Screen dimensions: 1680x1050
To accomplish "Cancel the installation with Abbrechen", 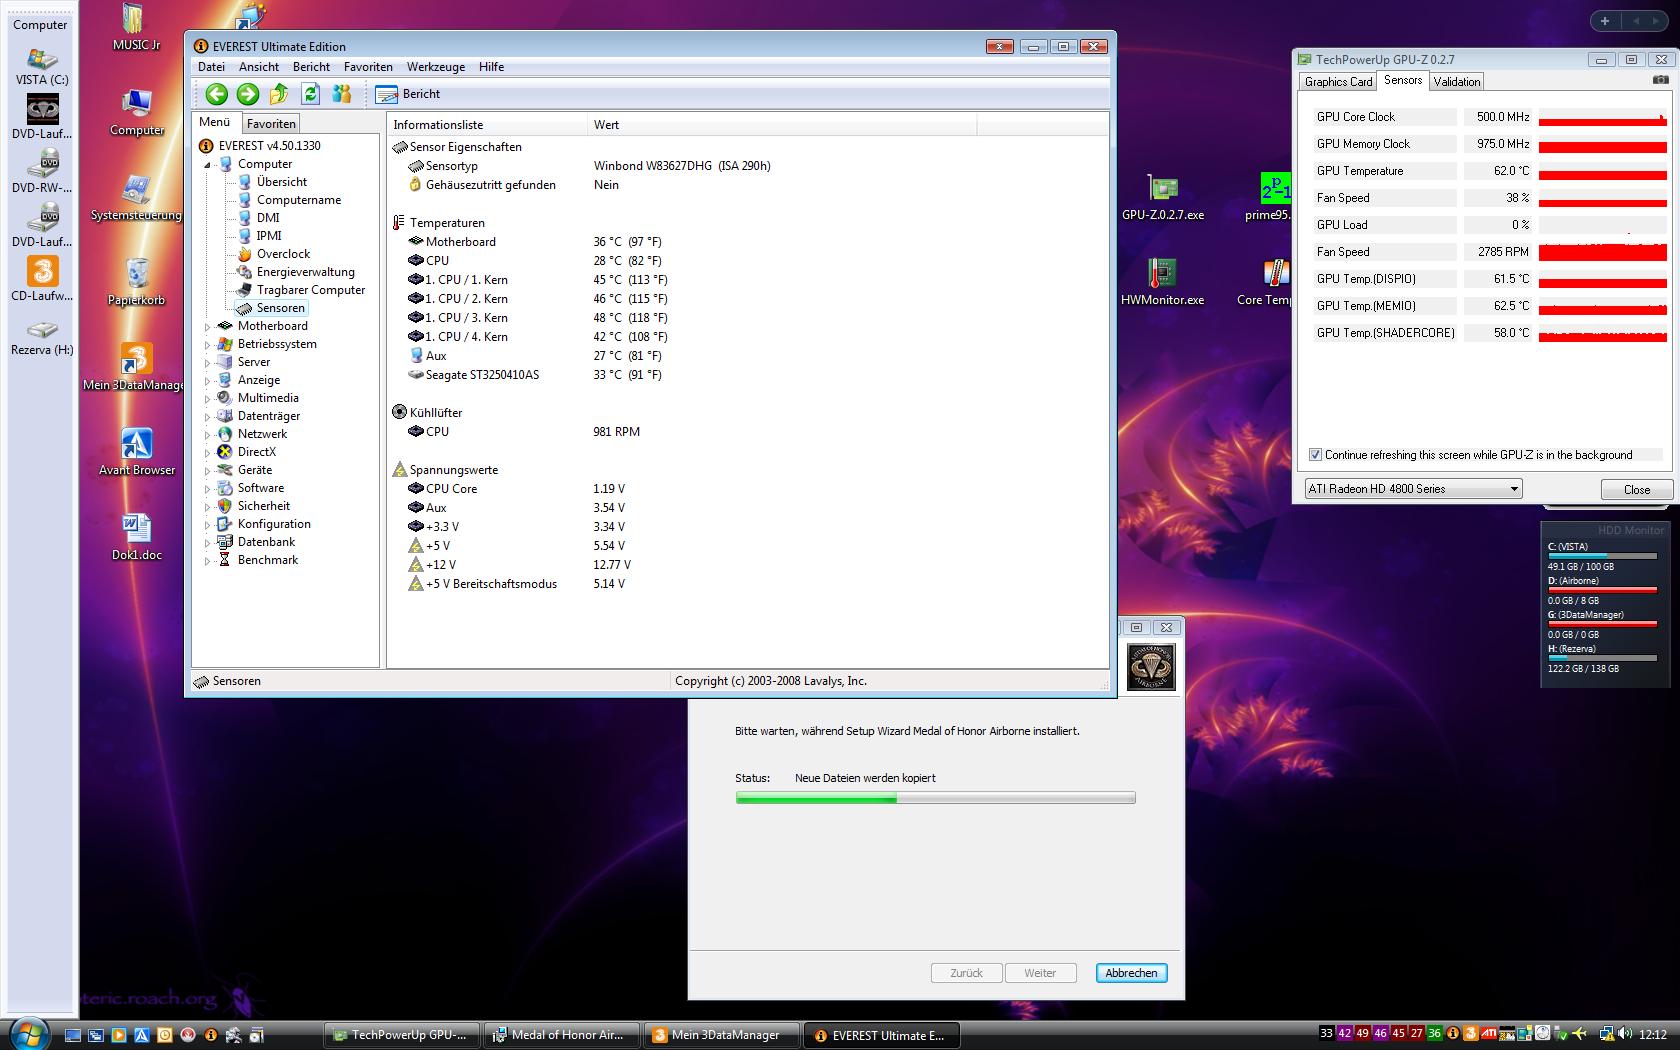I will click(x=1131, y=973).
